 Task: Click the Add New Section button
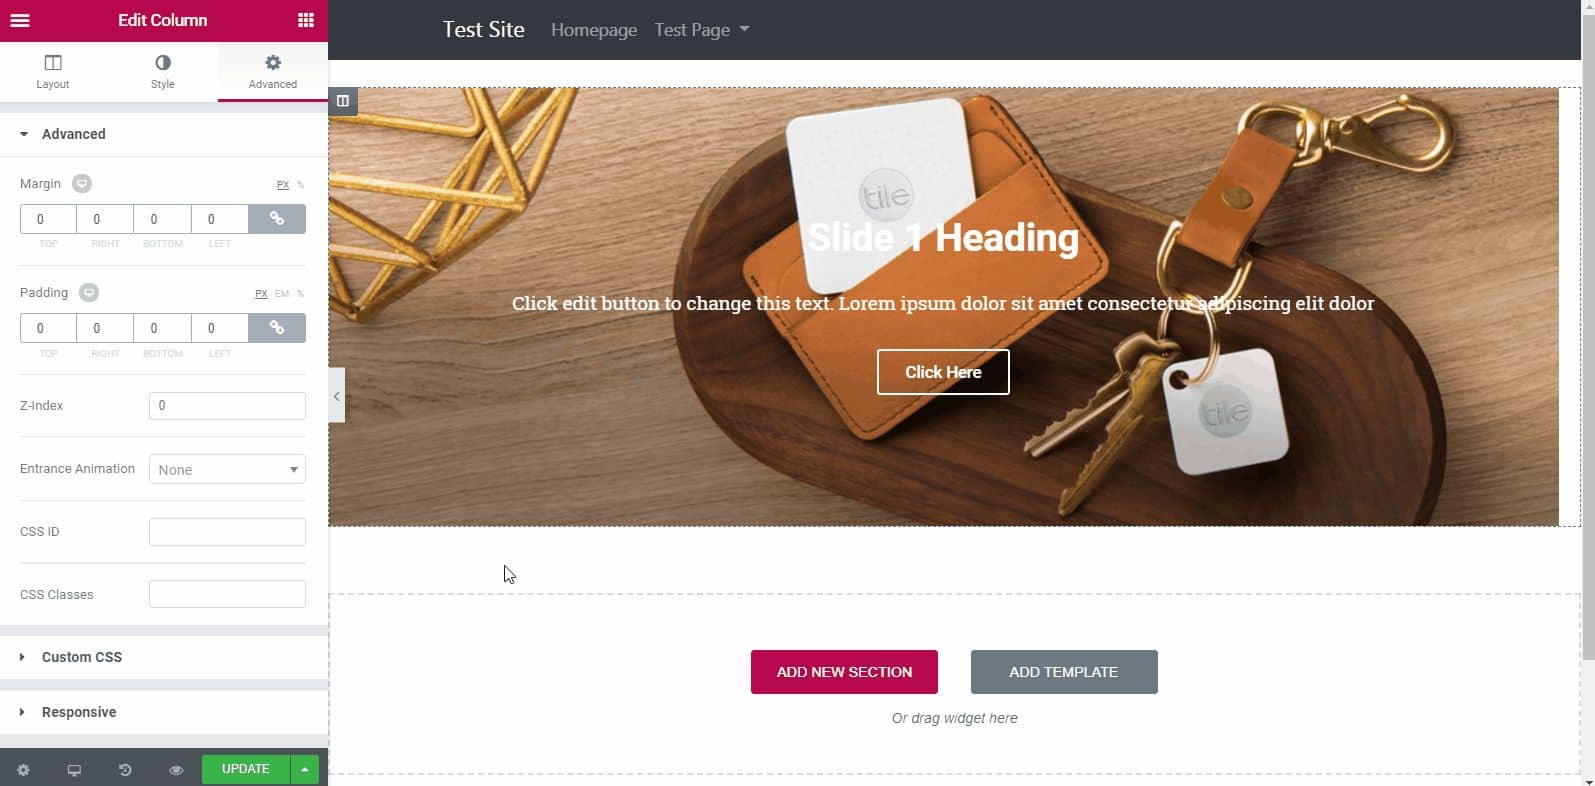(x=844, y=672)
